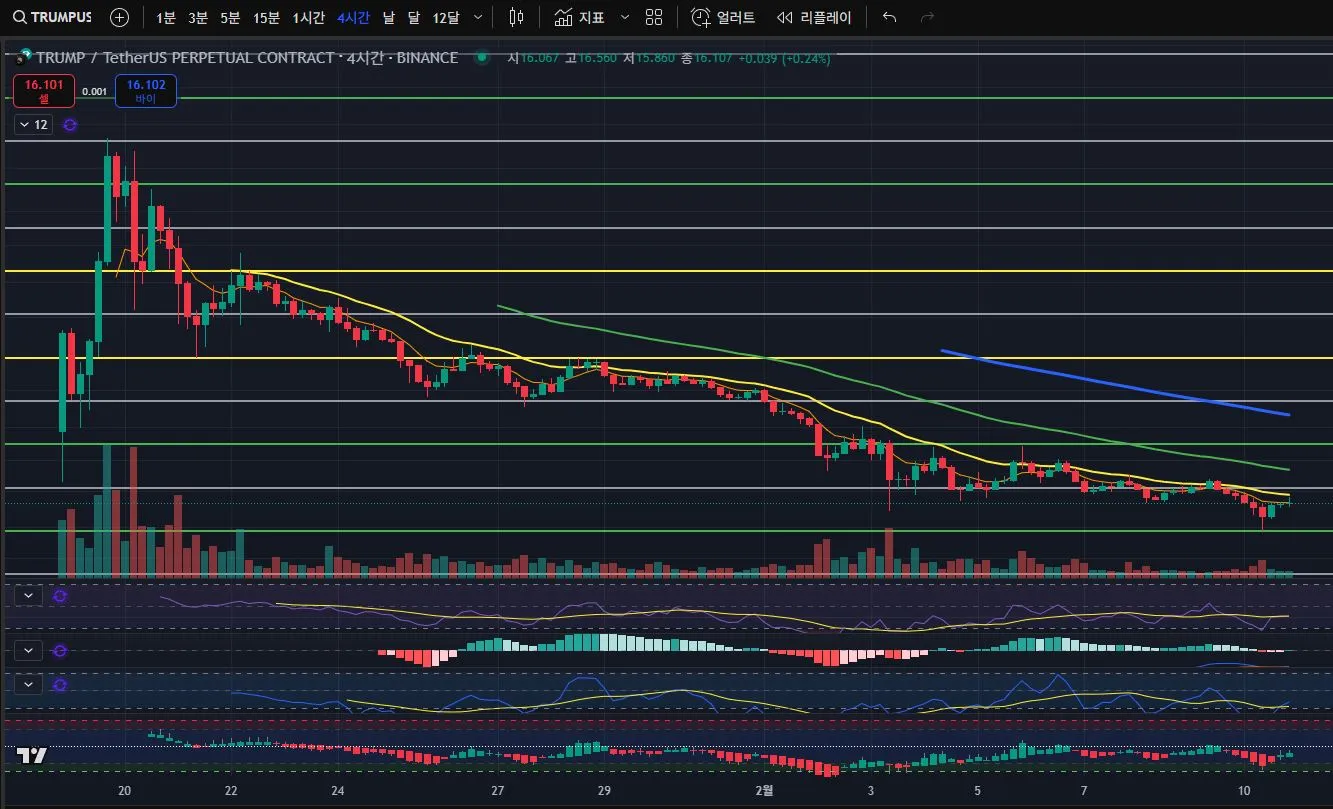
Task: Click purple icon in the first oscillator pane
Action: (59, 595)
